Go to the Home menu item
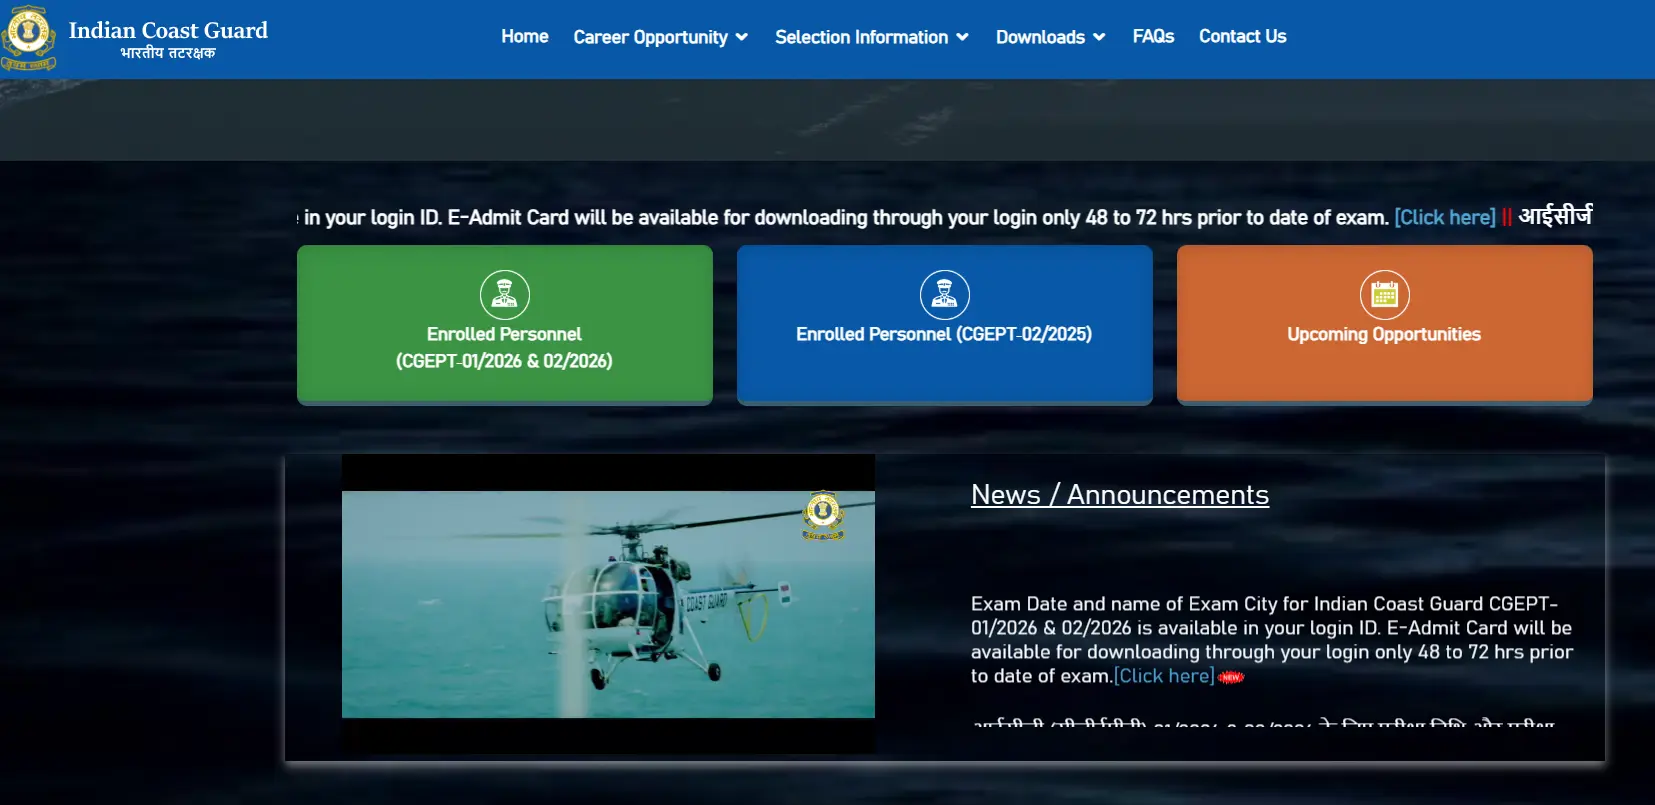This screenshot has width=1655, height=805. pyautogui.click(x=525, y=37)
